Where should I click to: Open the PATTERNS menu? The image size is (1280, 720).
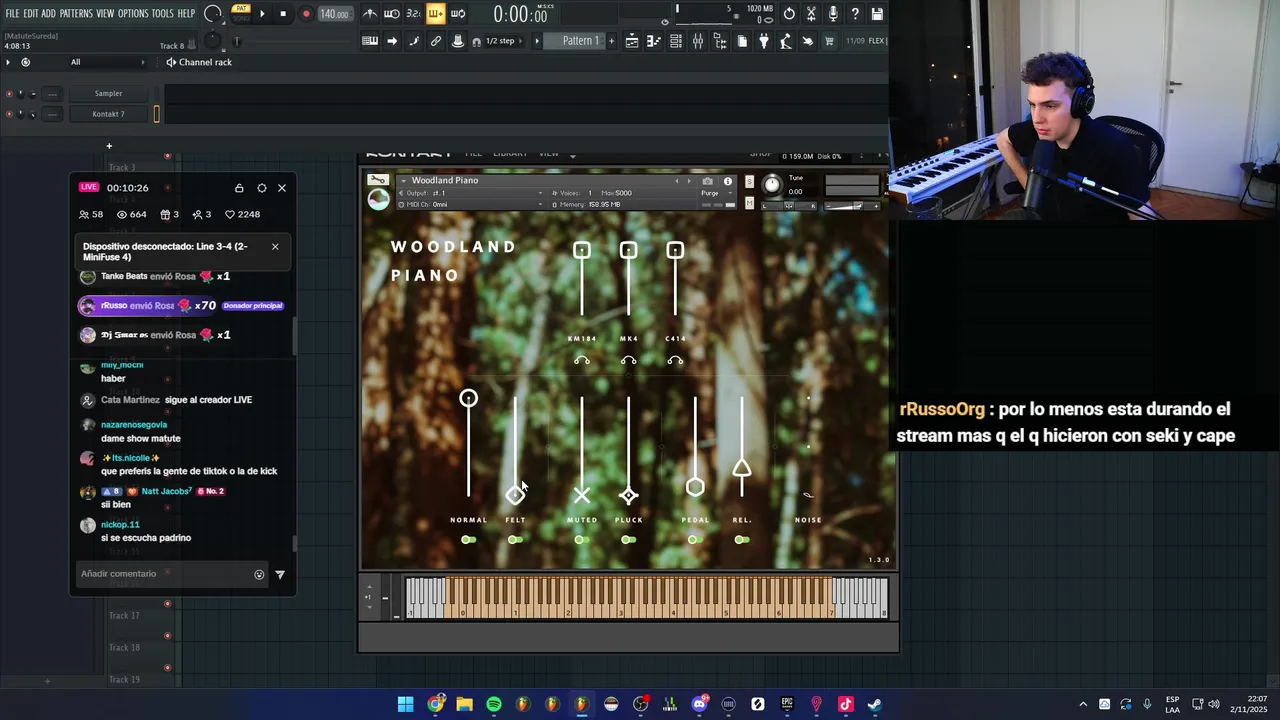pos(76,14)
